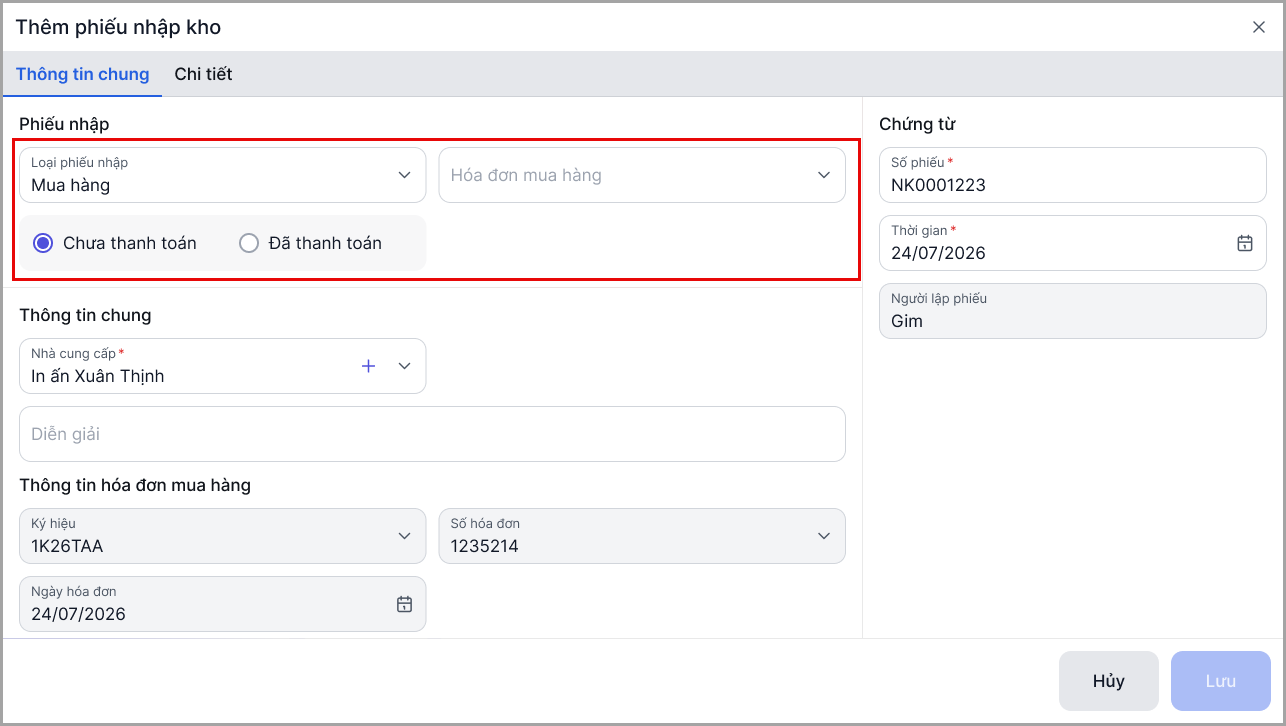Viewport: 1286px width, 726px height.
Task: Expand the Số hóa đơn dropdown
Action: click(x=642, y=536)
